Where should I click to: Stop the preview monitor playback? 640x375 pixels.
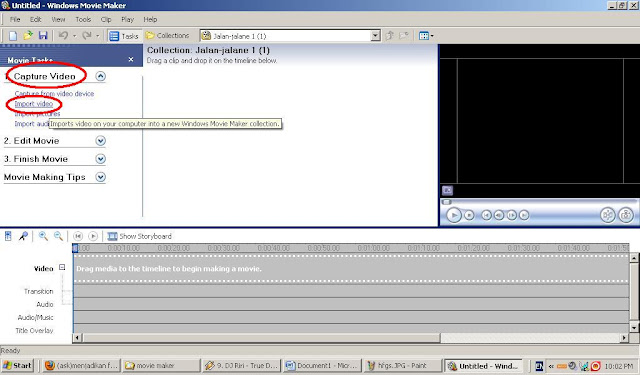click(x=469, y=215)
